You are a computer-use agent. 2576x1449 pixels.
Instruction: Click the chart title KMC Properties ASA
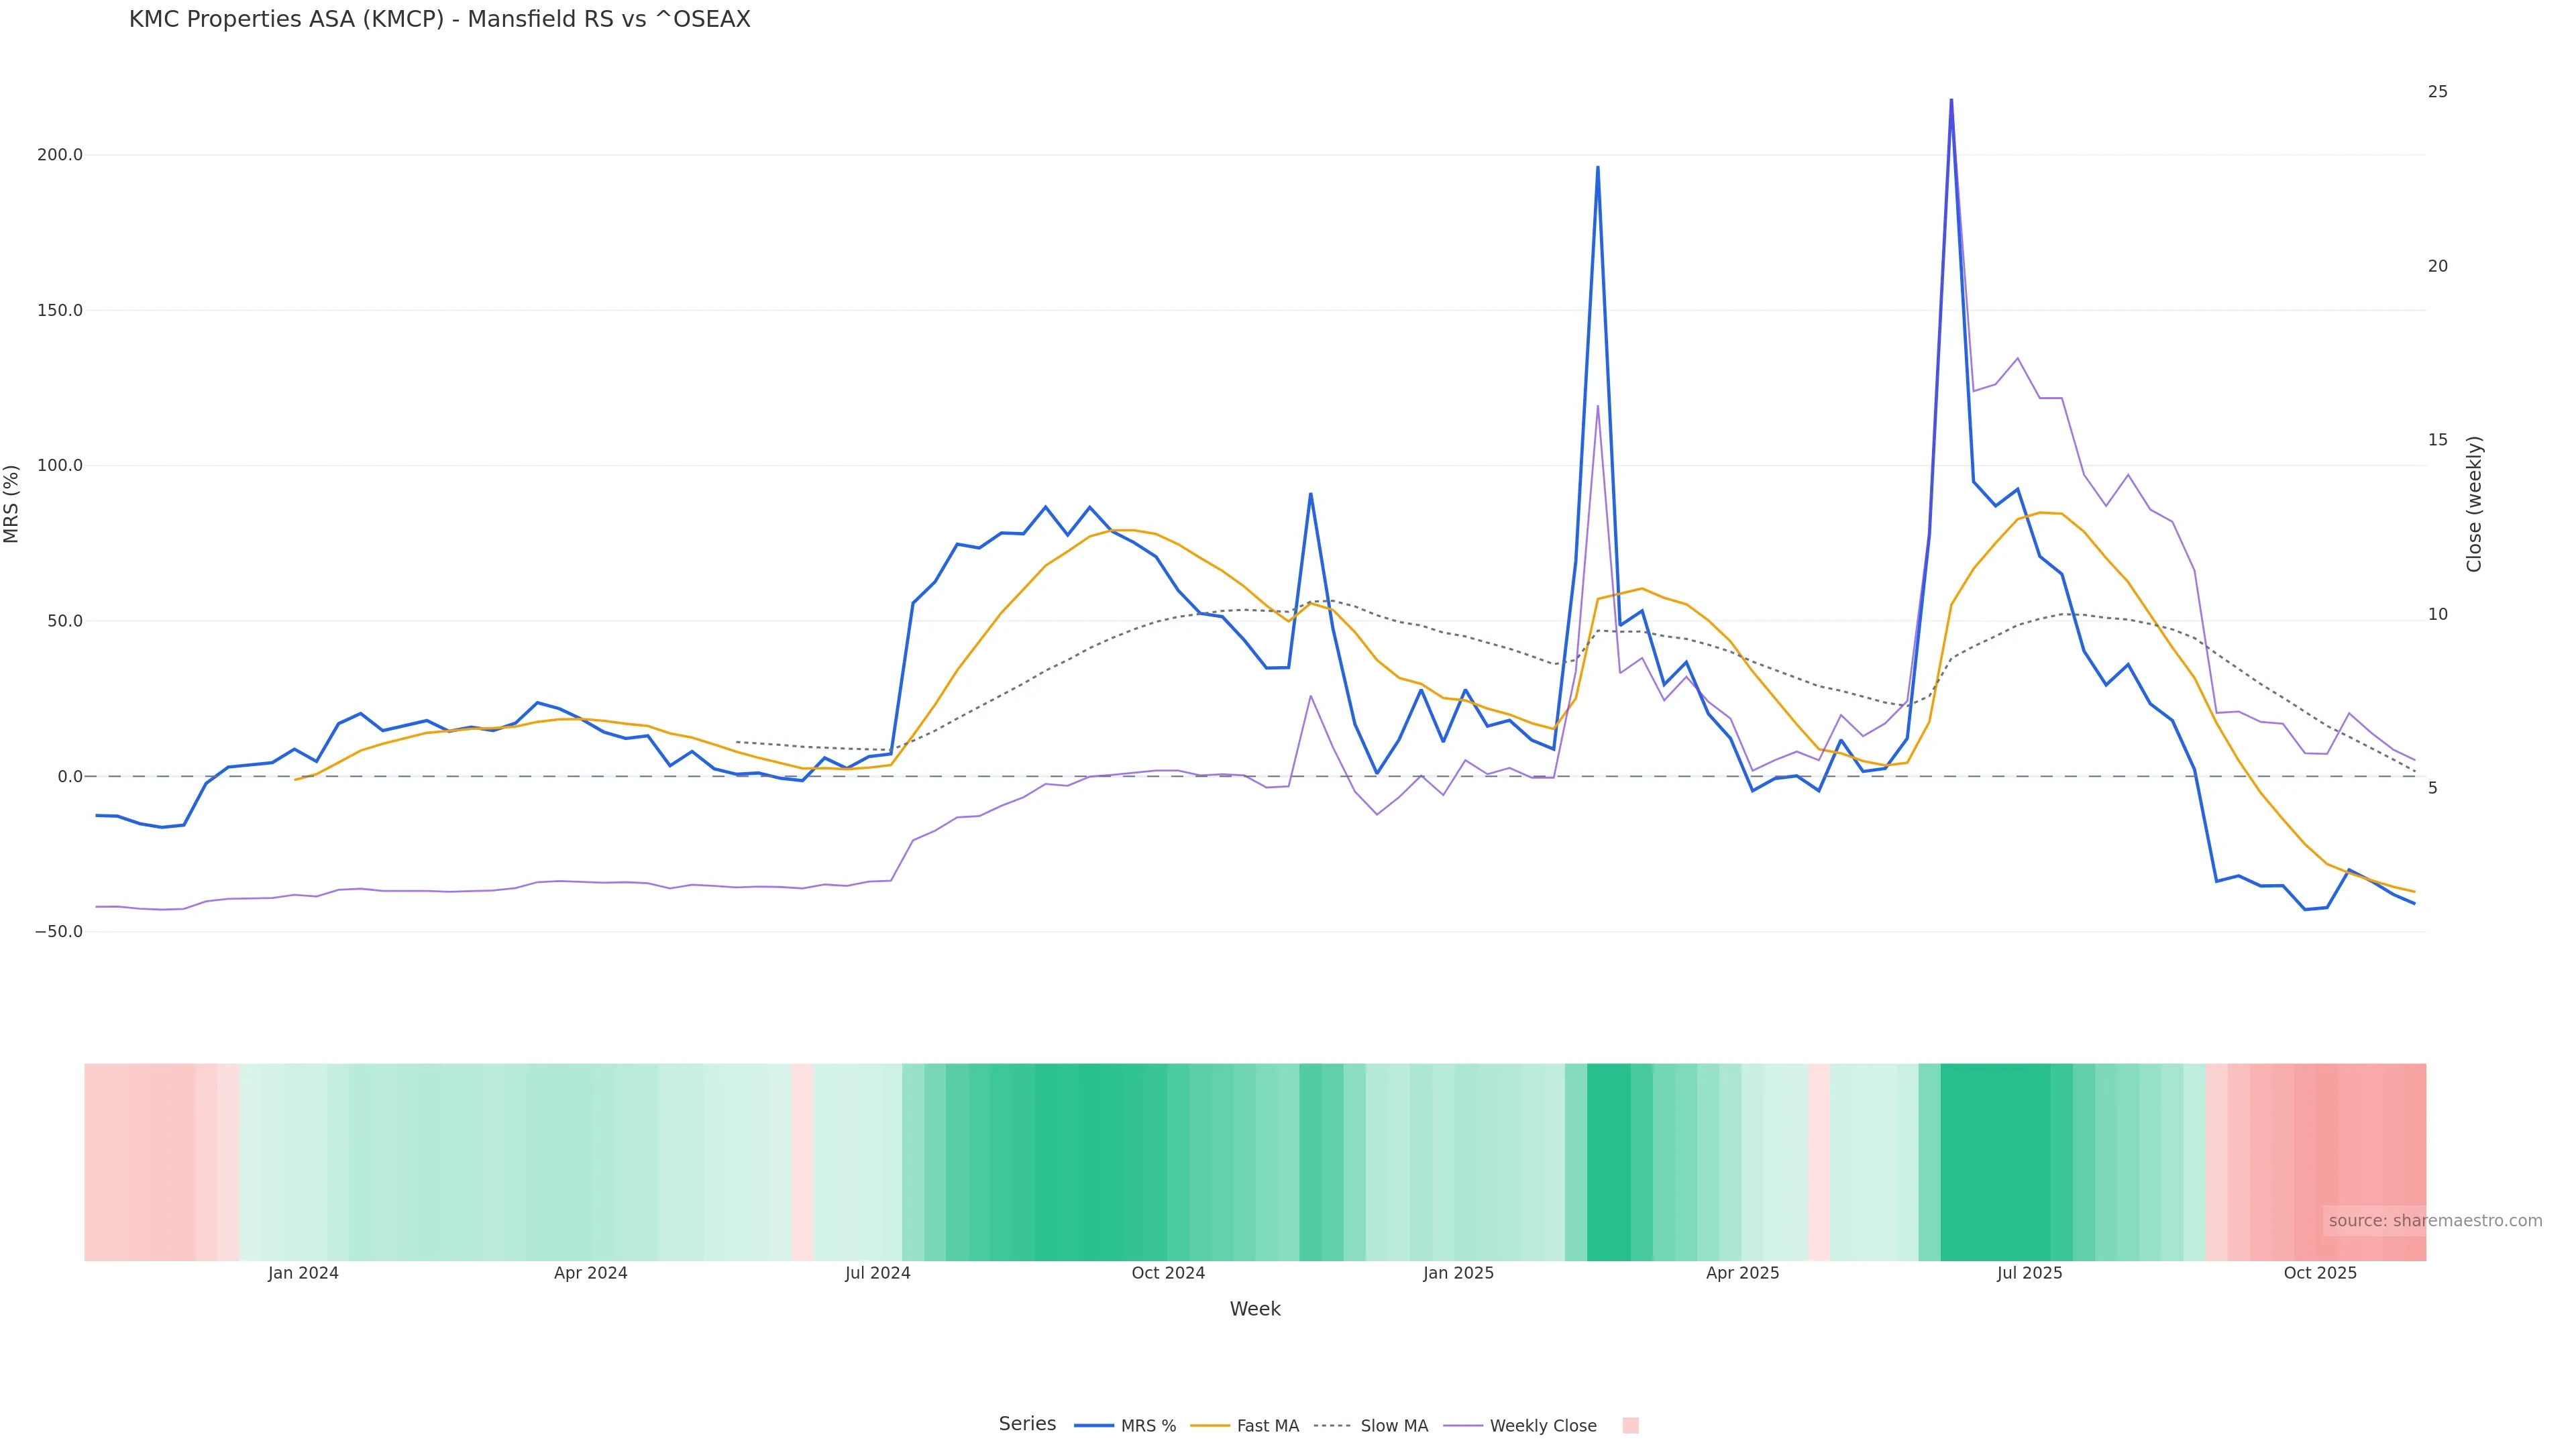click(439, 19)
